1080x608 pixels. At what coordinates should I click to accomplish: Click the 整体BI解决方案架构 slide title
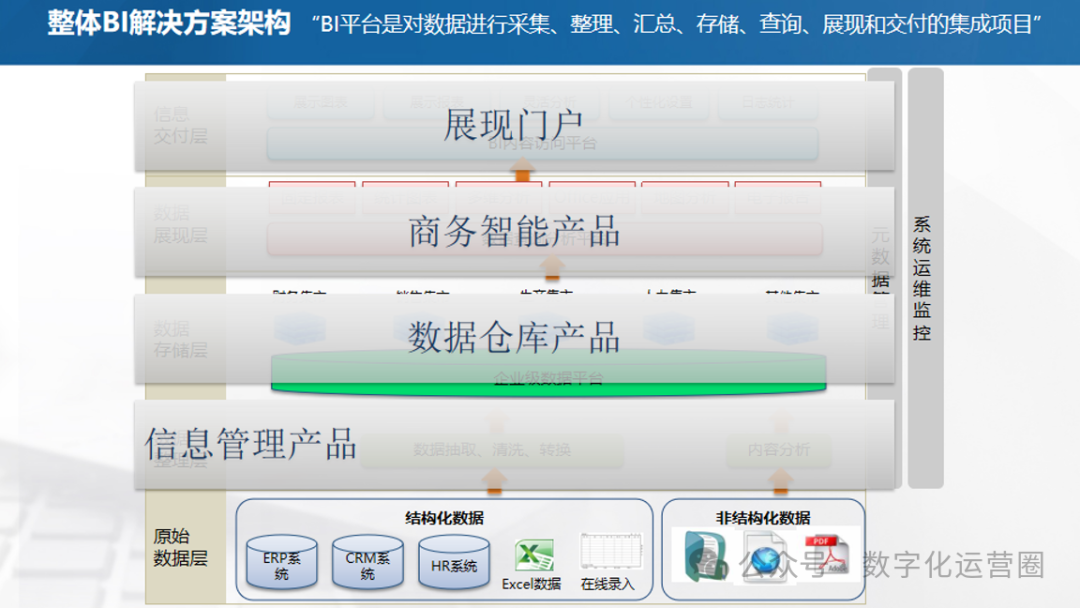click(169, 23)
